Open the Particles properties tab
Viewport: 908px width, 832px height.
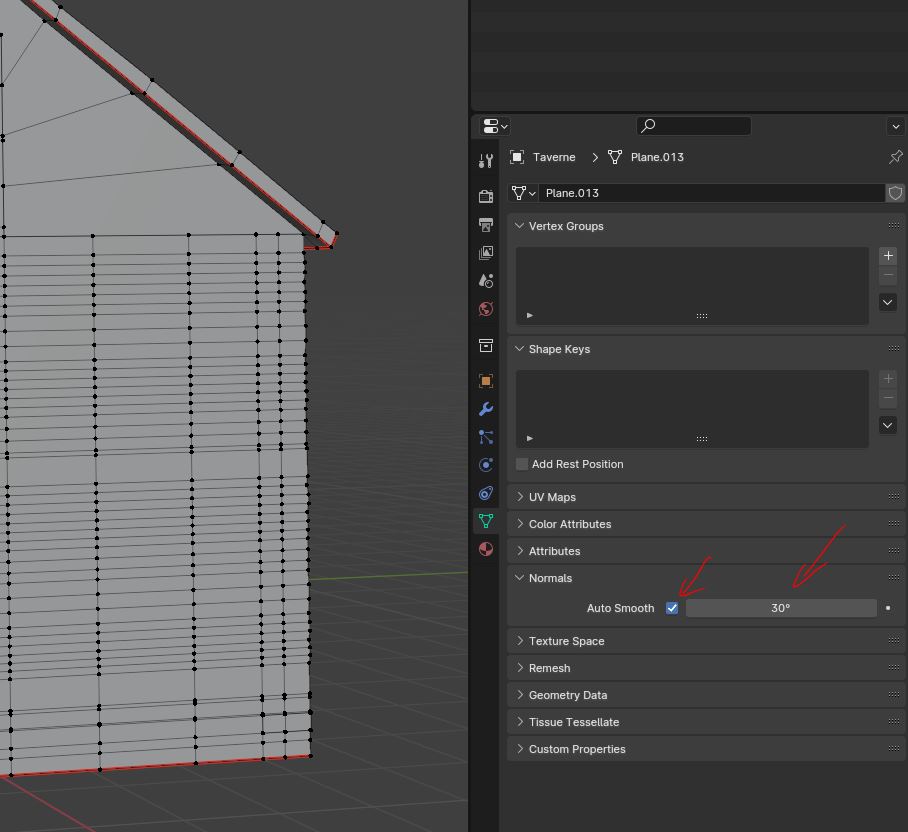click(486, 437)
